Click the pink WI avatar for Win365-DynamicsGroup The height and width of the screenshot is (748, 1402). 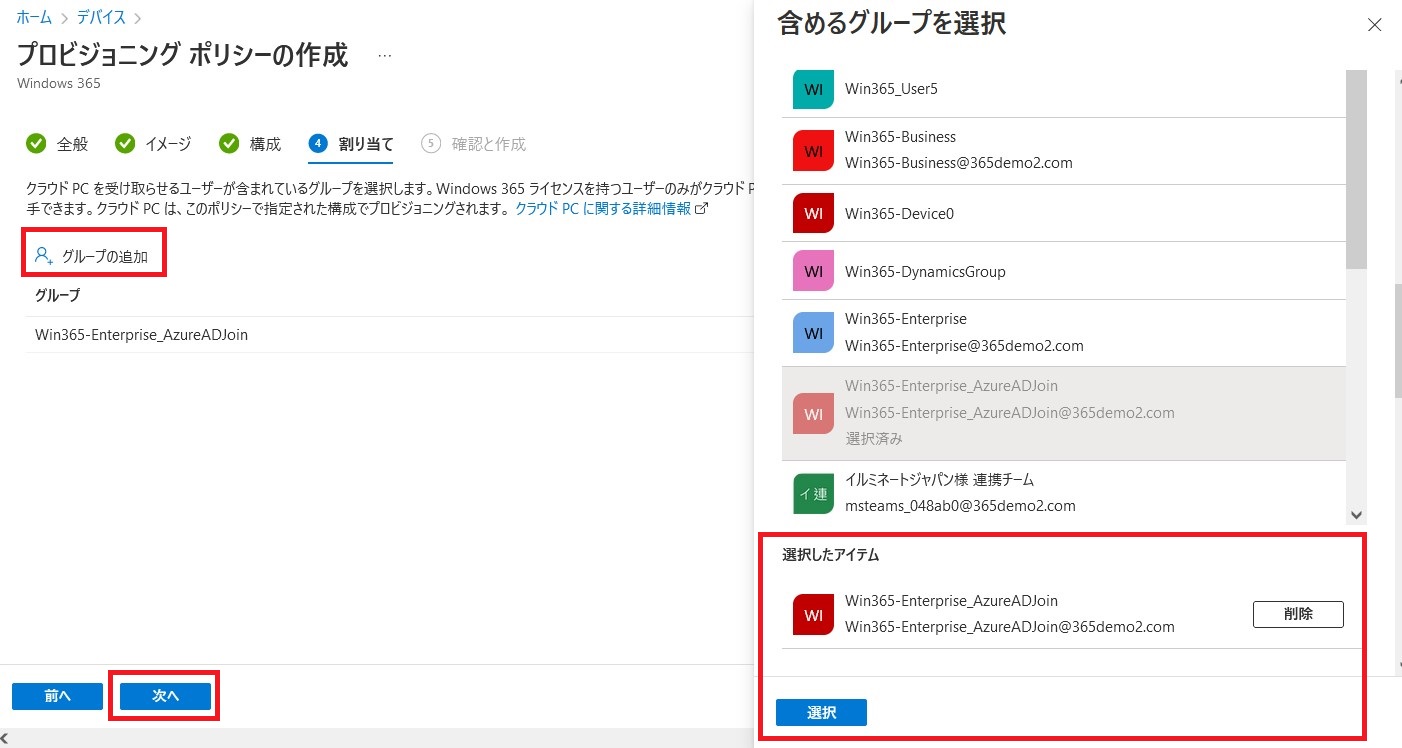coord(813,271)
